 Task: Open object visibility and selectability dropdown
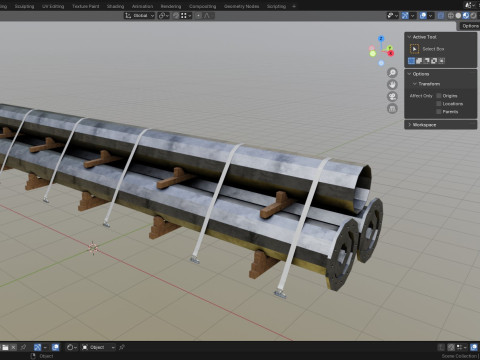coord(392,16)
